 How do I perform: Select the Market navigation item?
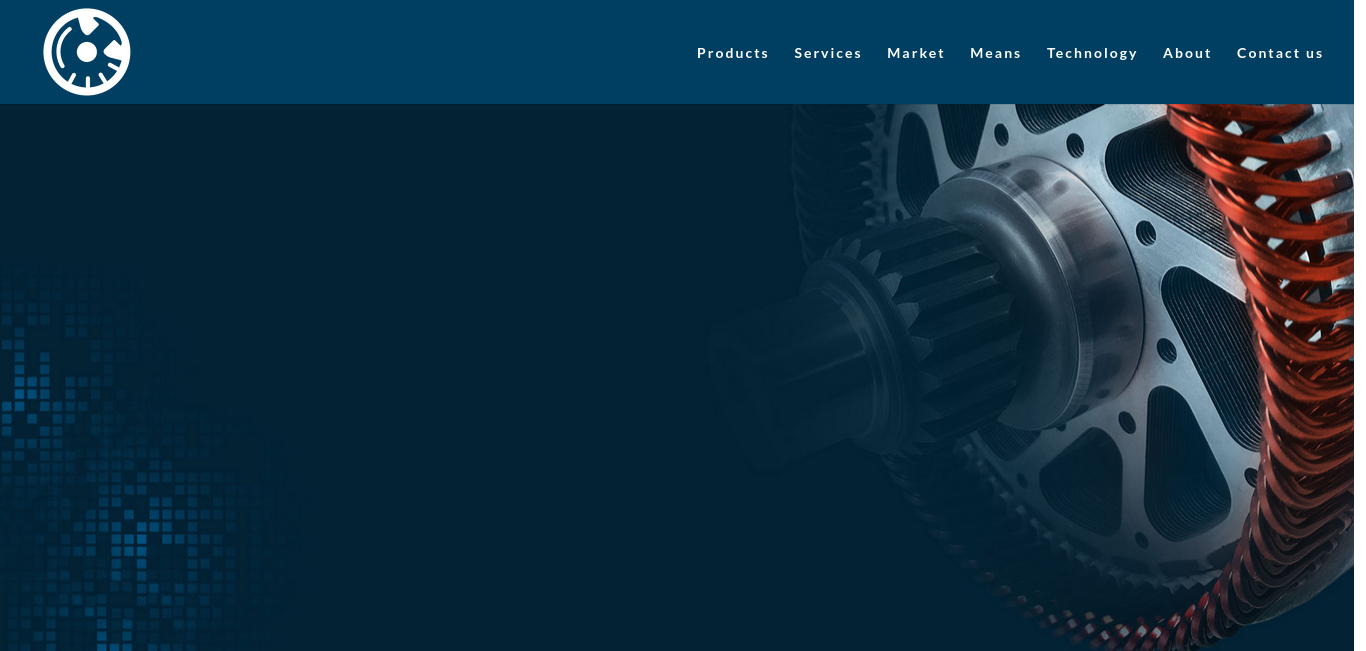[915, 53]
